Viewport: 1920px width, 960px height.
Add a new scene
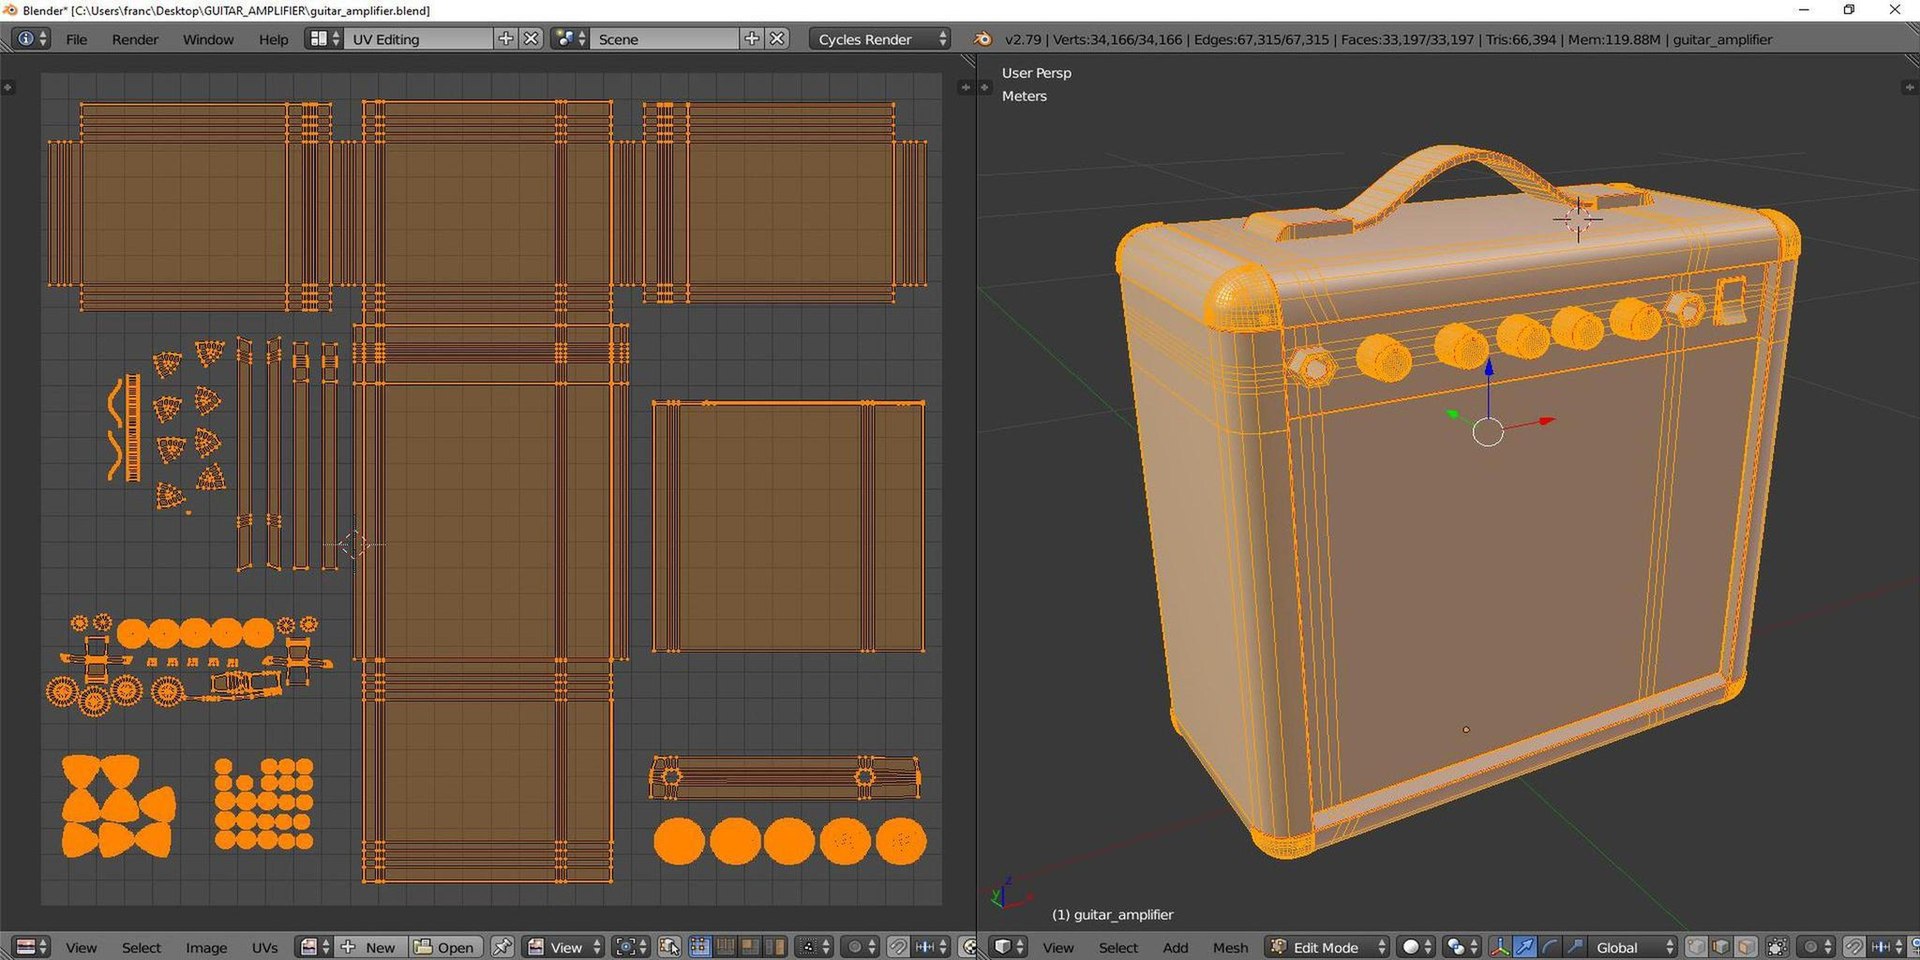(x=752, y=39)
